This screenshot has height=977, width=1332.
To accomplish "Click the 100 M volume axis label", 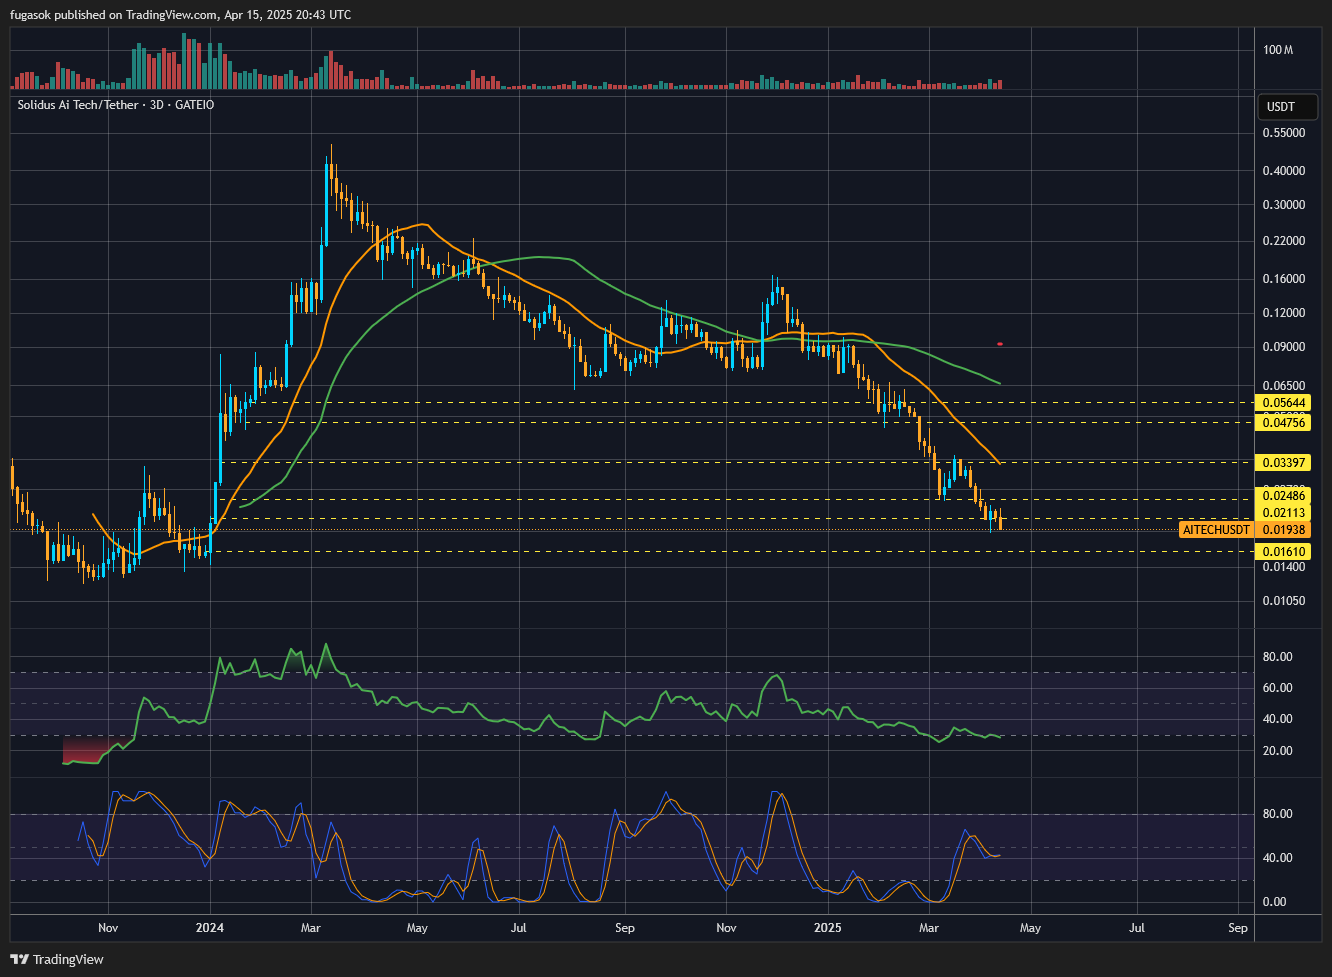I will (1278, 50).
